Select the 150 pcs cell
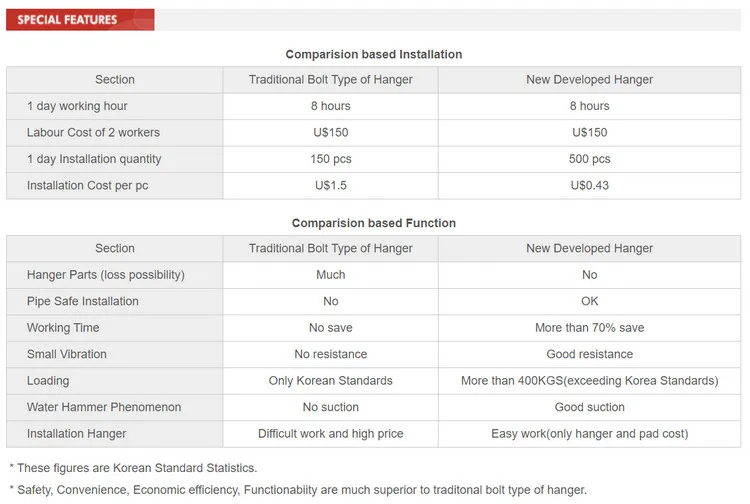 click(x=331, y=159)
